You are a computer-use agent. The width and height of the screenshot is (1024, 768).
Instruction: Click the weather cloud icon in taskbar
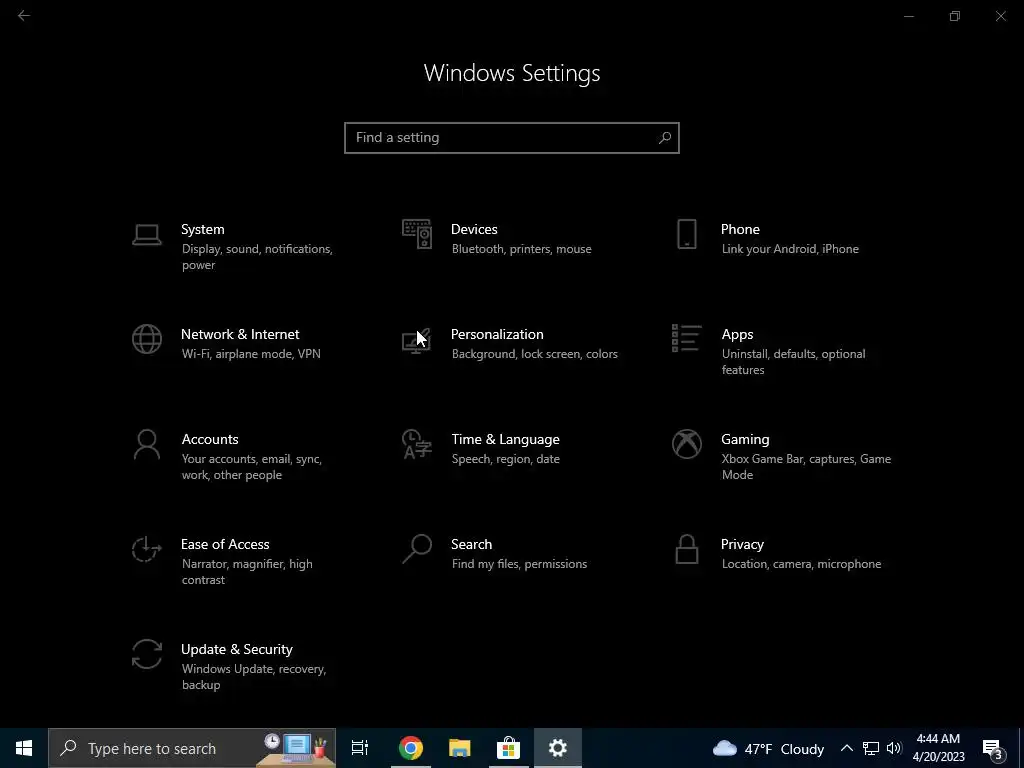tap(725, 748)
